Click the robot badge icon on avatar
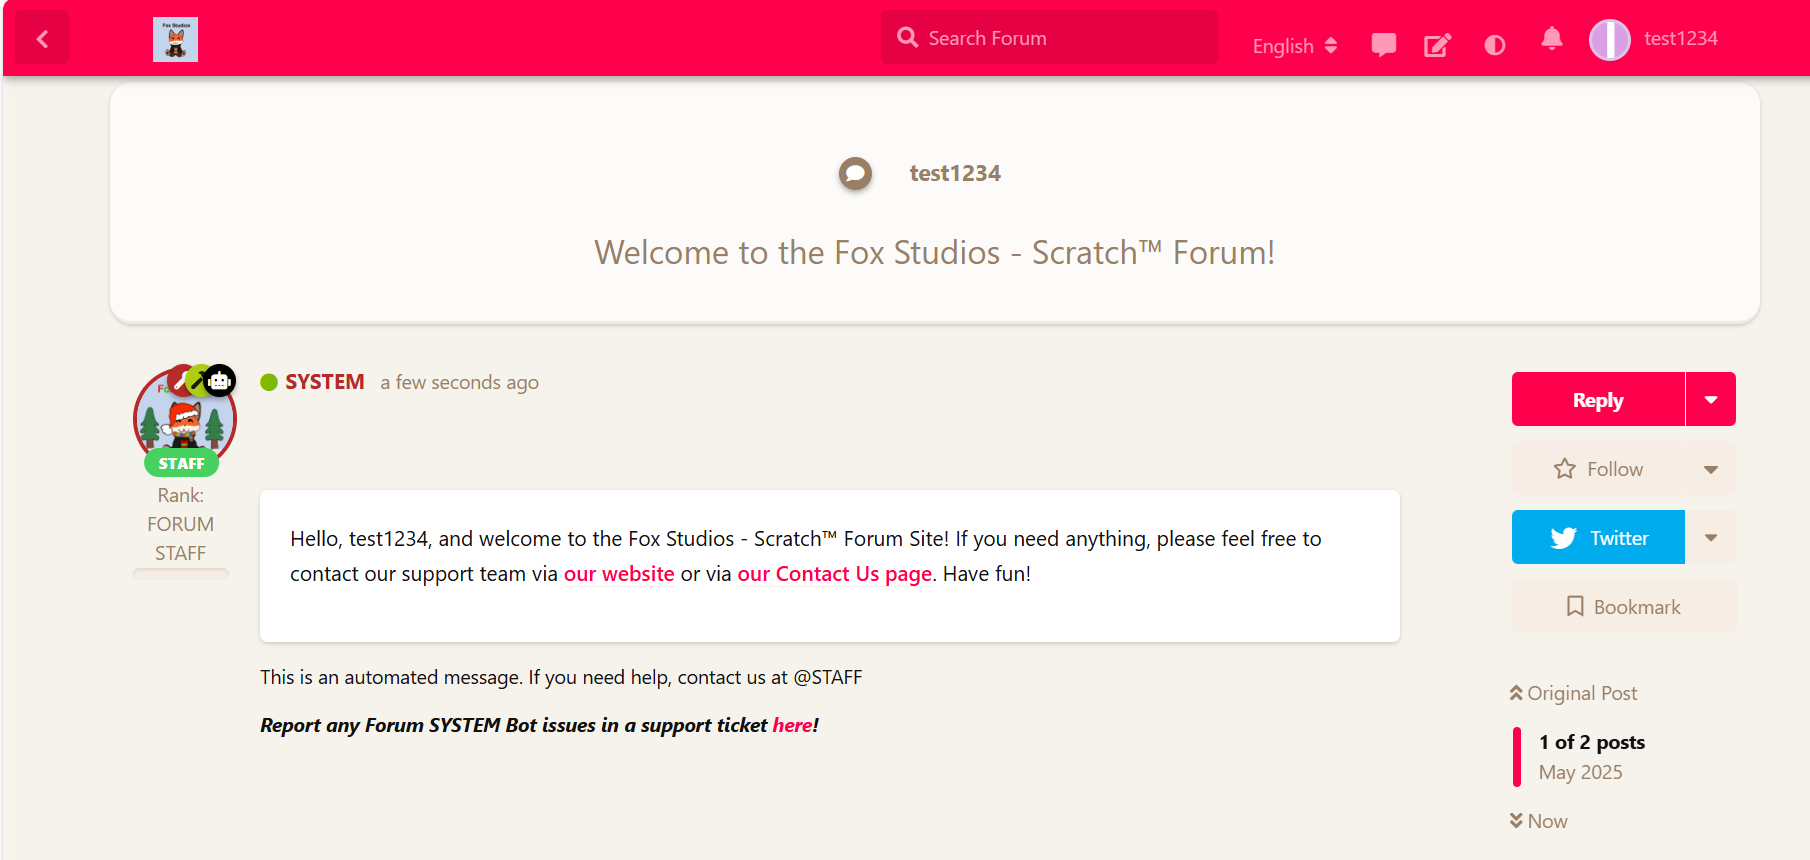The width and height of the screenshot is (1810, 860). coord(220,381)
